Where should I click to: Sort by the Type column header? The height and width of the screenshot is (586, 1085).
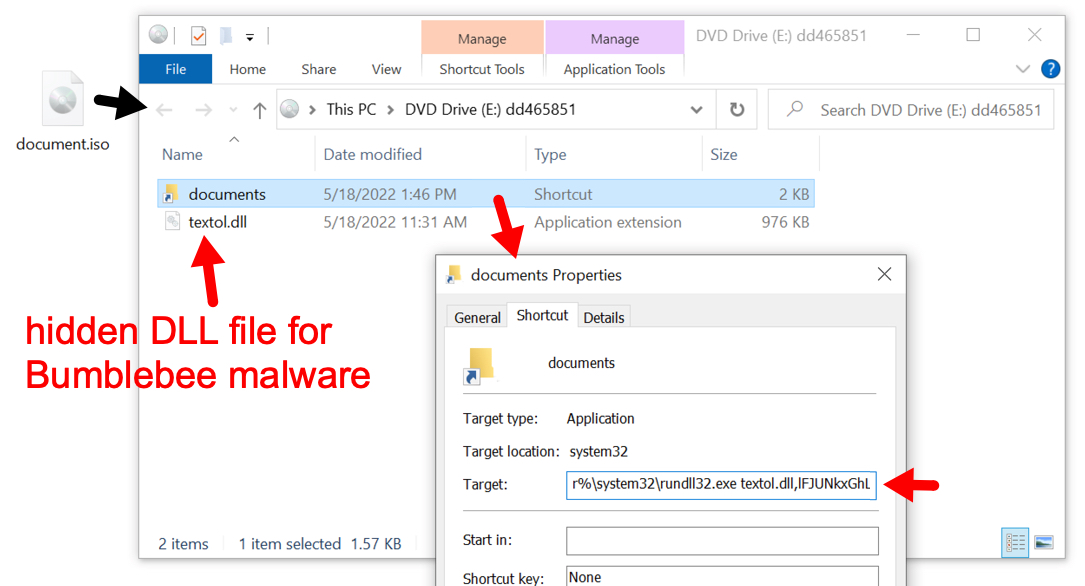click(550, 154)
